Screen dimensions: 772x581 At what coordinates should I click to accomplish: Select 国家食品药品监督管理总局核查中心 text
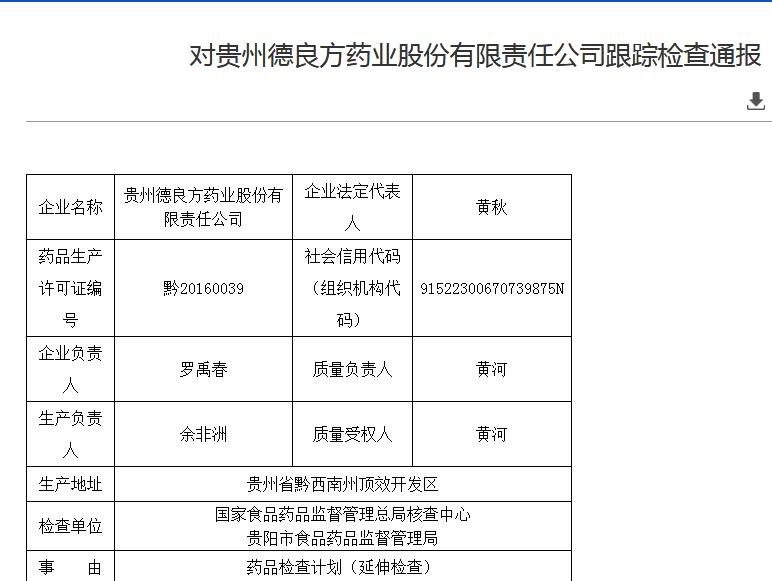(343, 515)
